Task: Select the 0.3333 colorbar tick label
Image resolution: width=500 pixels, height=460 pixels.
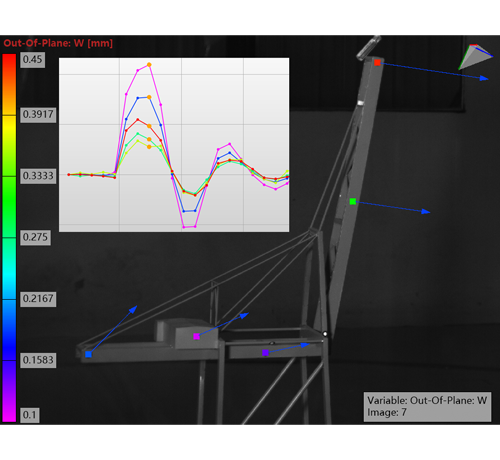Action: 38,176
